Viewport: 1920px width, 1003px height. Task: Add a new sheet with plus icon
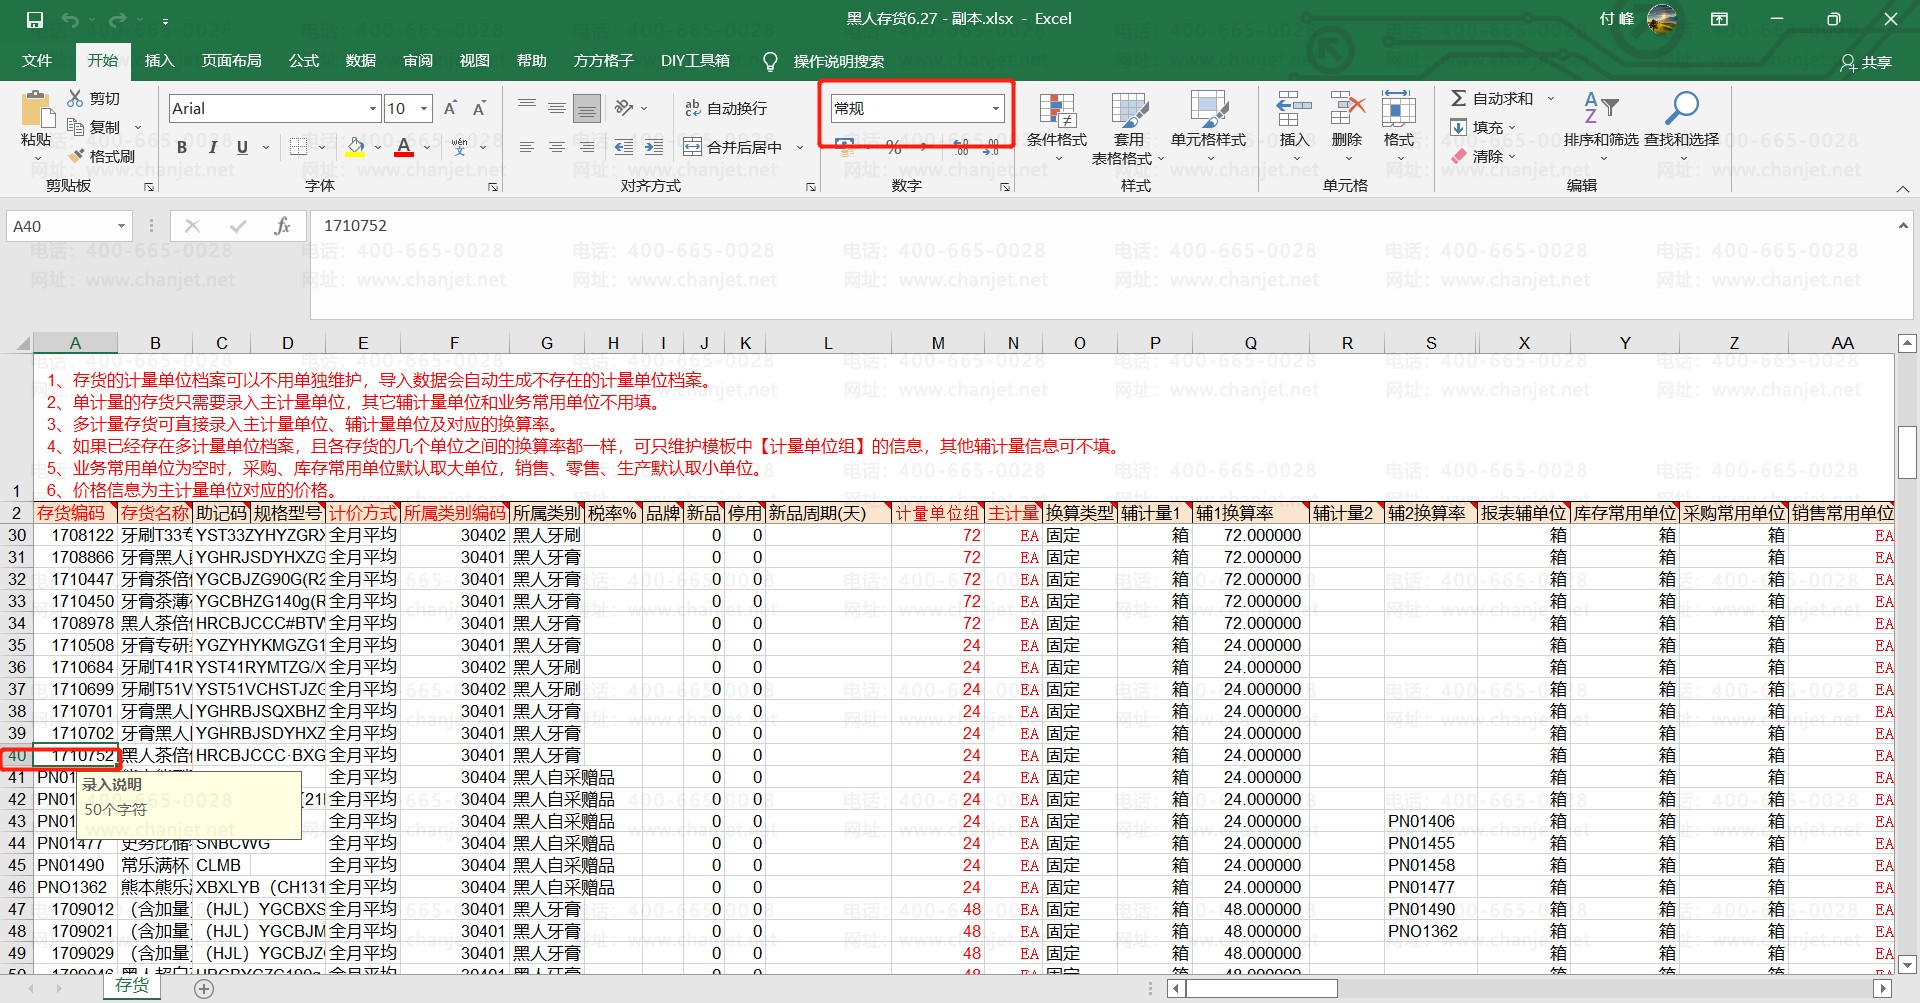click(x=204, y=988)
